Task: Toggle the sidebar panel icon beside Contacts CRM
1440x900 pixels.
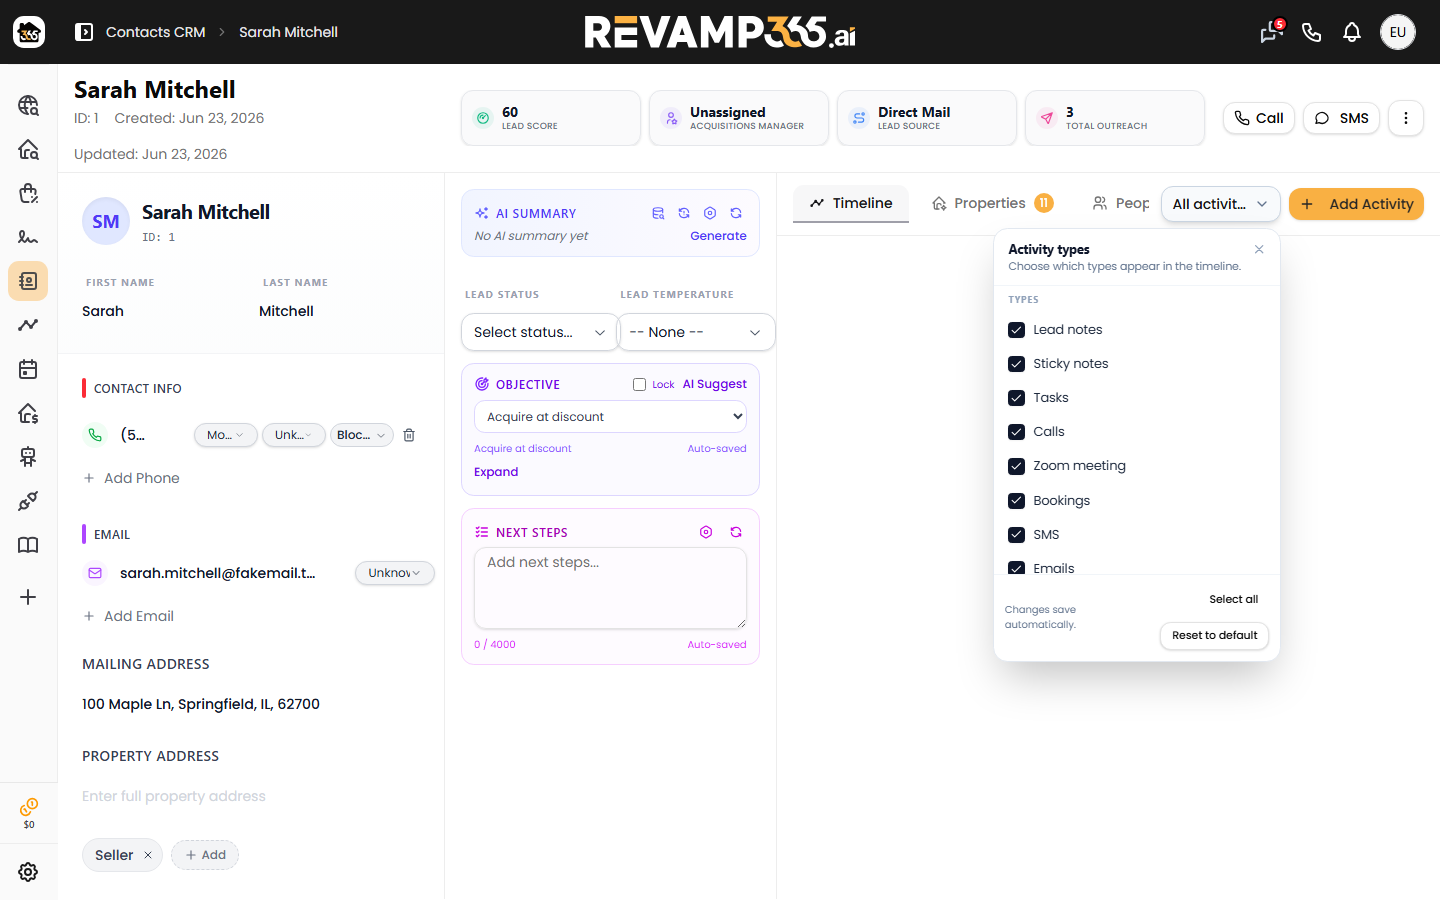Action: coord(84,32)
